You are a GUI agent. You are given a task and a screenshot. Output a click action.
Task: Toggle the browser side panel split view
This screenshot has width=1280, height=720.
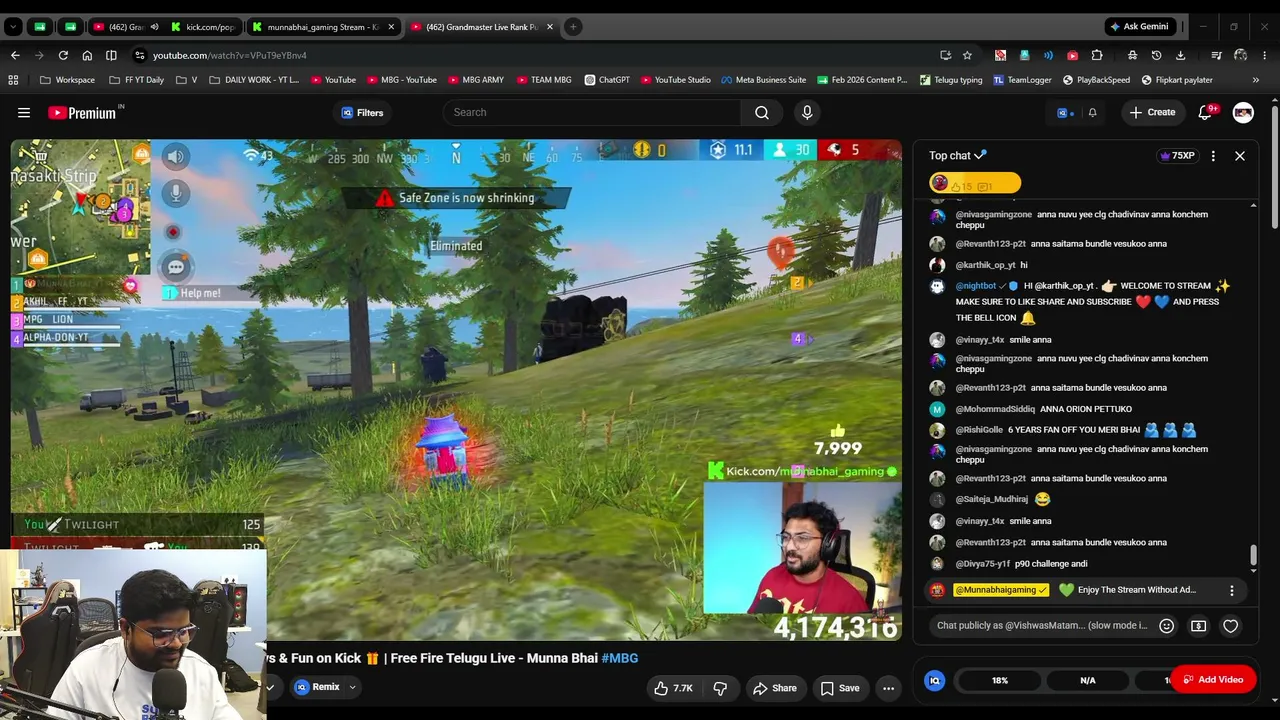111,55
